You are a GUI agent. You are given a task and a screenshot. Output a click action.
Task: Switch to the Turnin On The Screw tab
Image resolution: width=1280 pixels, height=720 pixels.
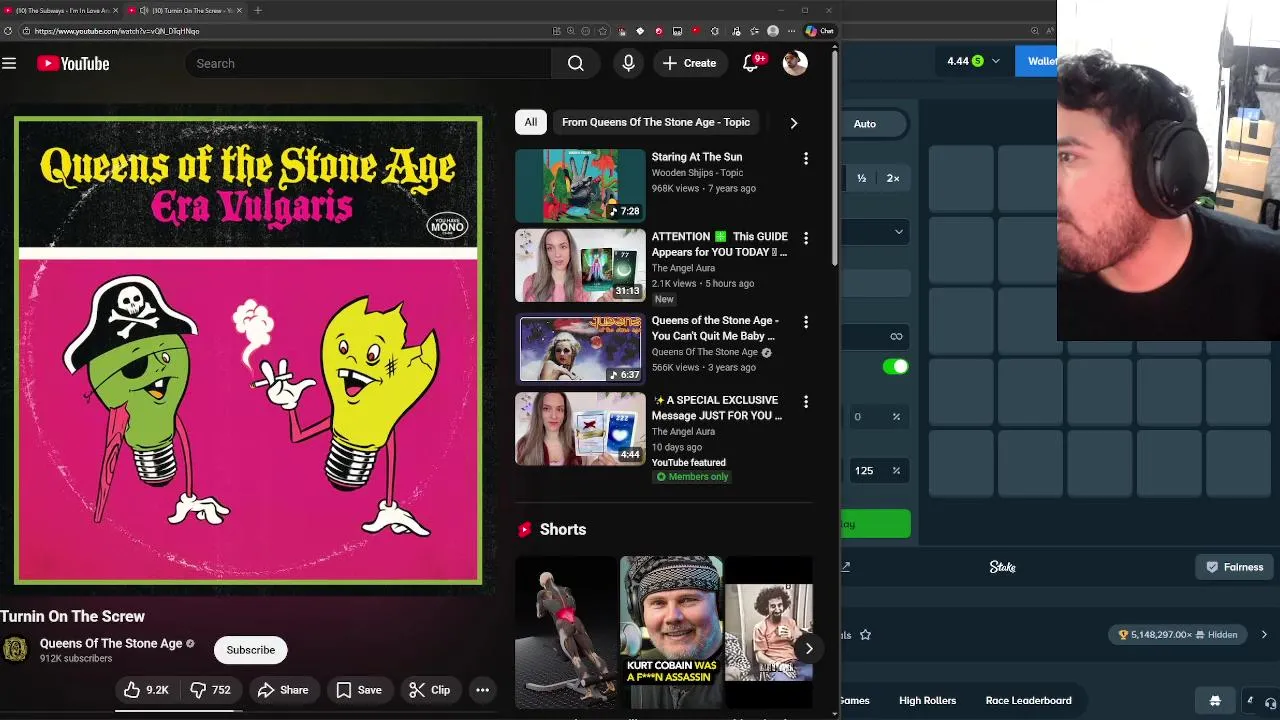click(185, 10)
